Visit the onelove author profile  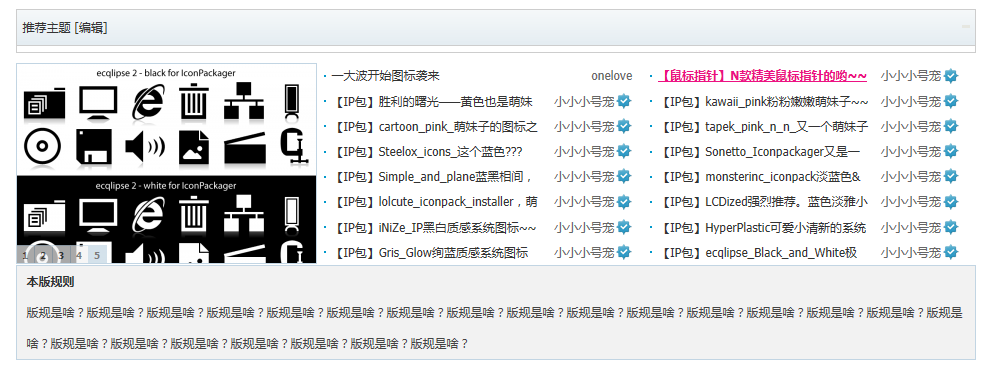[x=611, y=76]
